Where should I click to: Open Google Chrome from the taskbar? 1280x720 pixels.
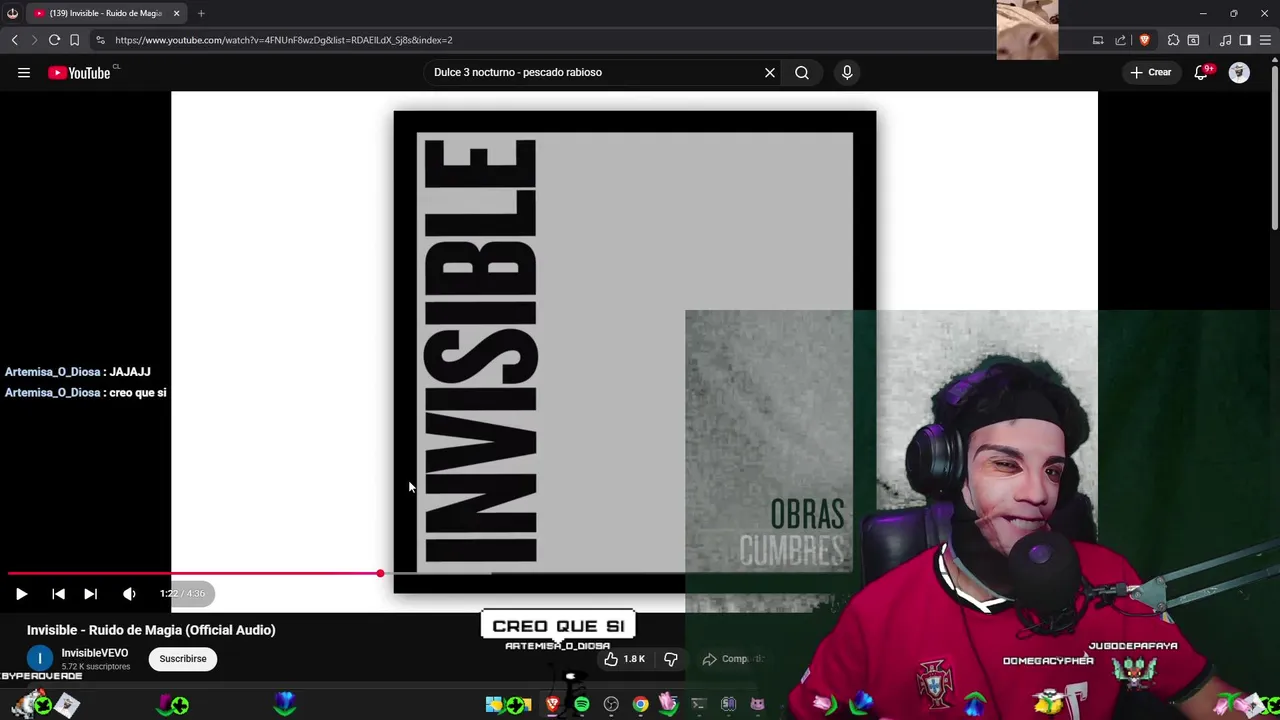pyautogui.click(x=640, y=705)
